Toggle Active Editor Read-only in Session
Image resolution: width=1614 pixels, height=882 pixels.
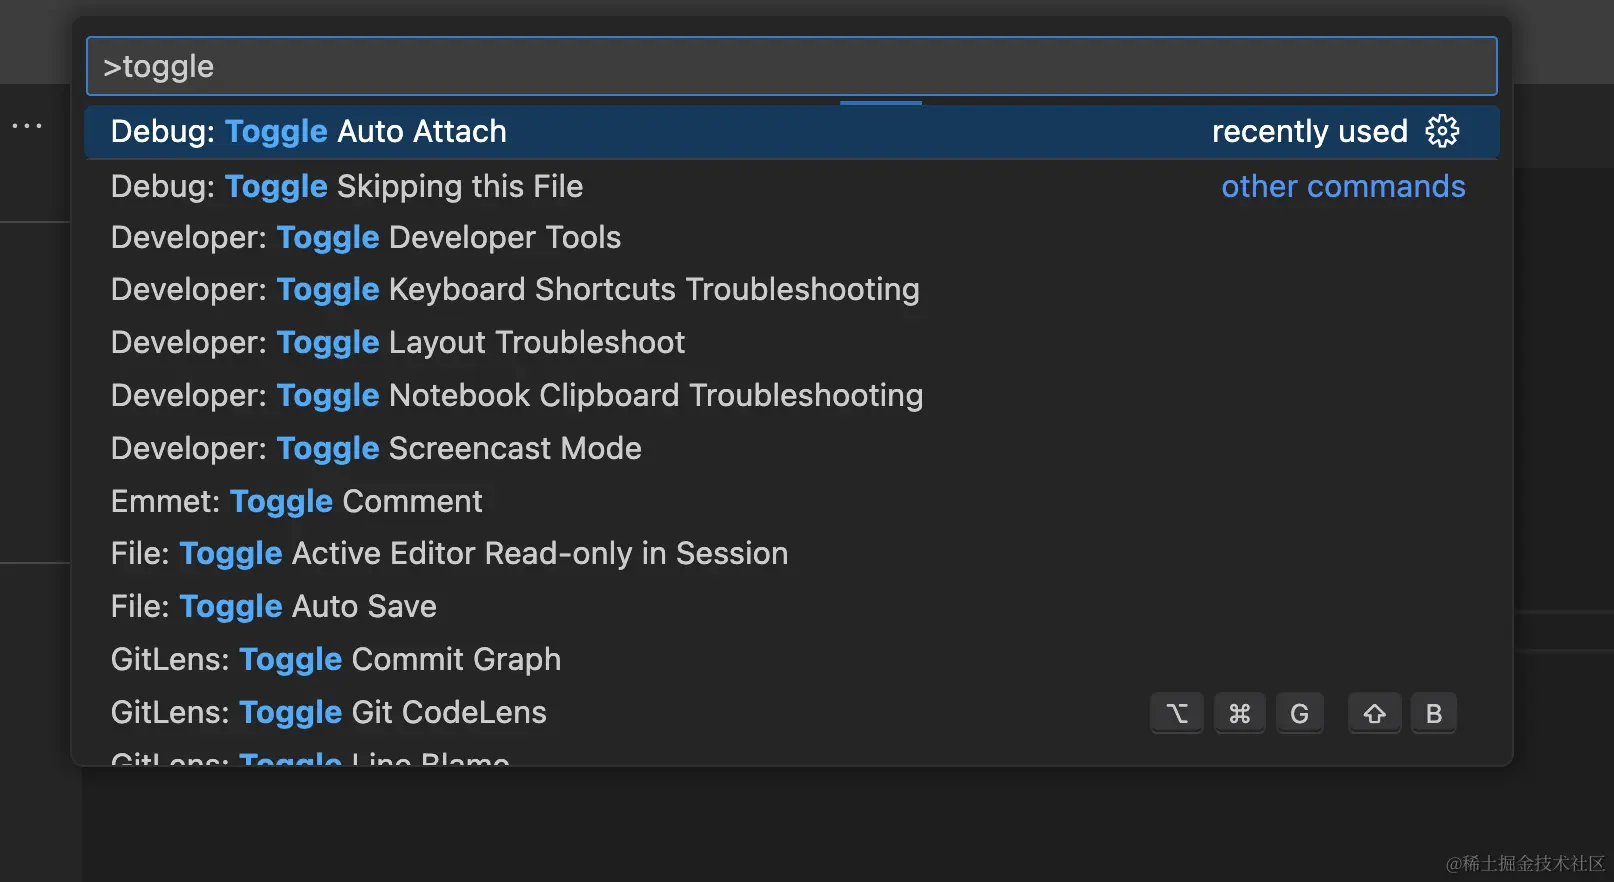(449, 554)
